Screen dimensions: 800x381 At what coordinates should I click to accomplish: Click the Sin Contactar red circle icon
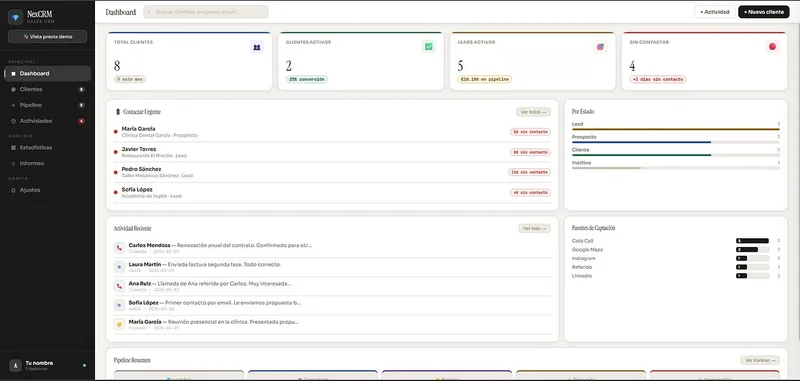pos(772,47)
